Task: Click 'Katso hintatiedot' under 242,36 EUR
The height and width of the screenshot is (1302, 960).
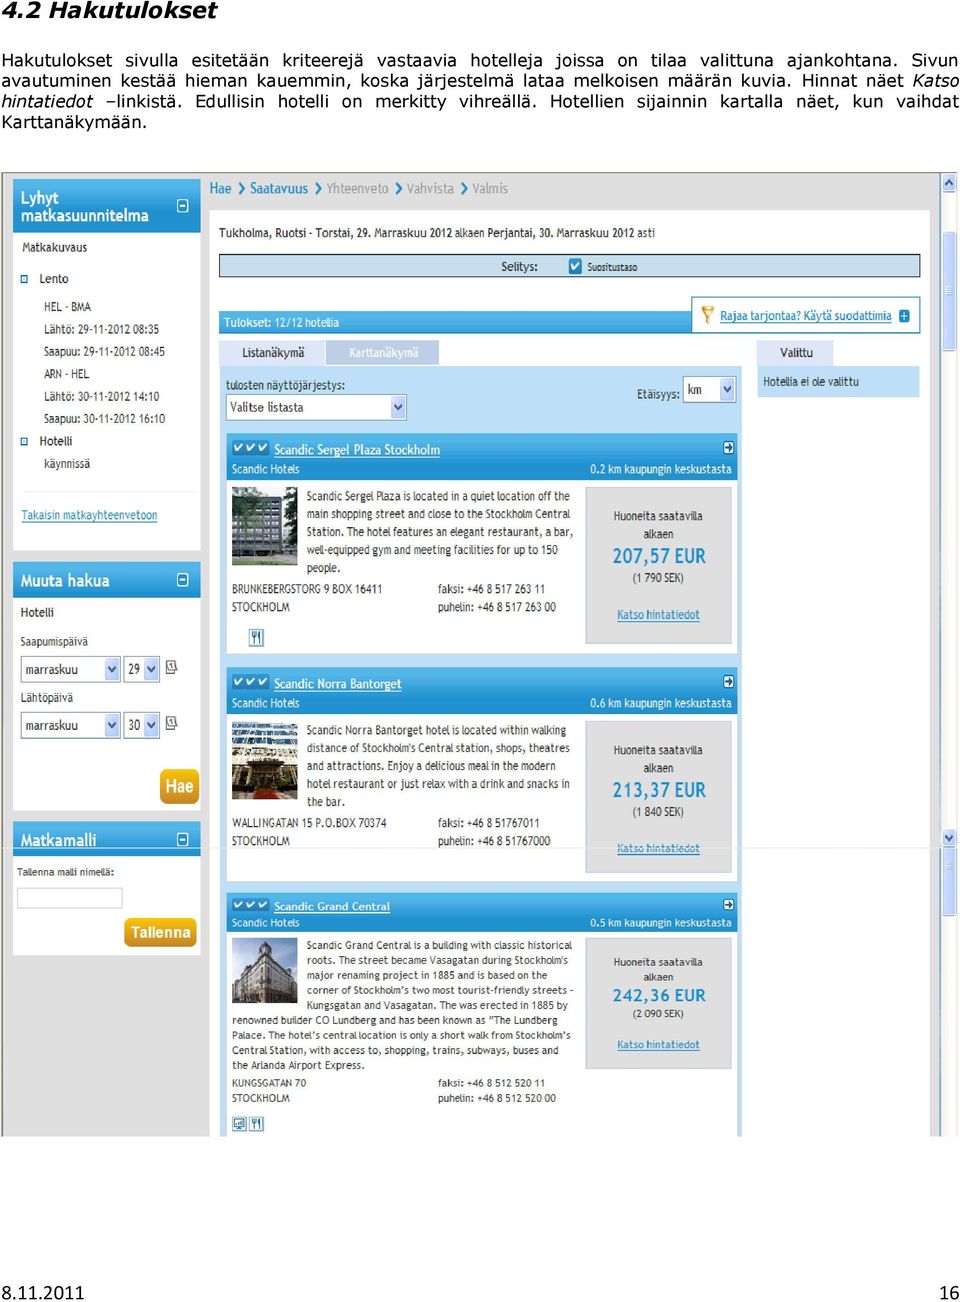Action: (658, 1044)
